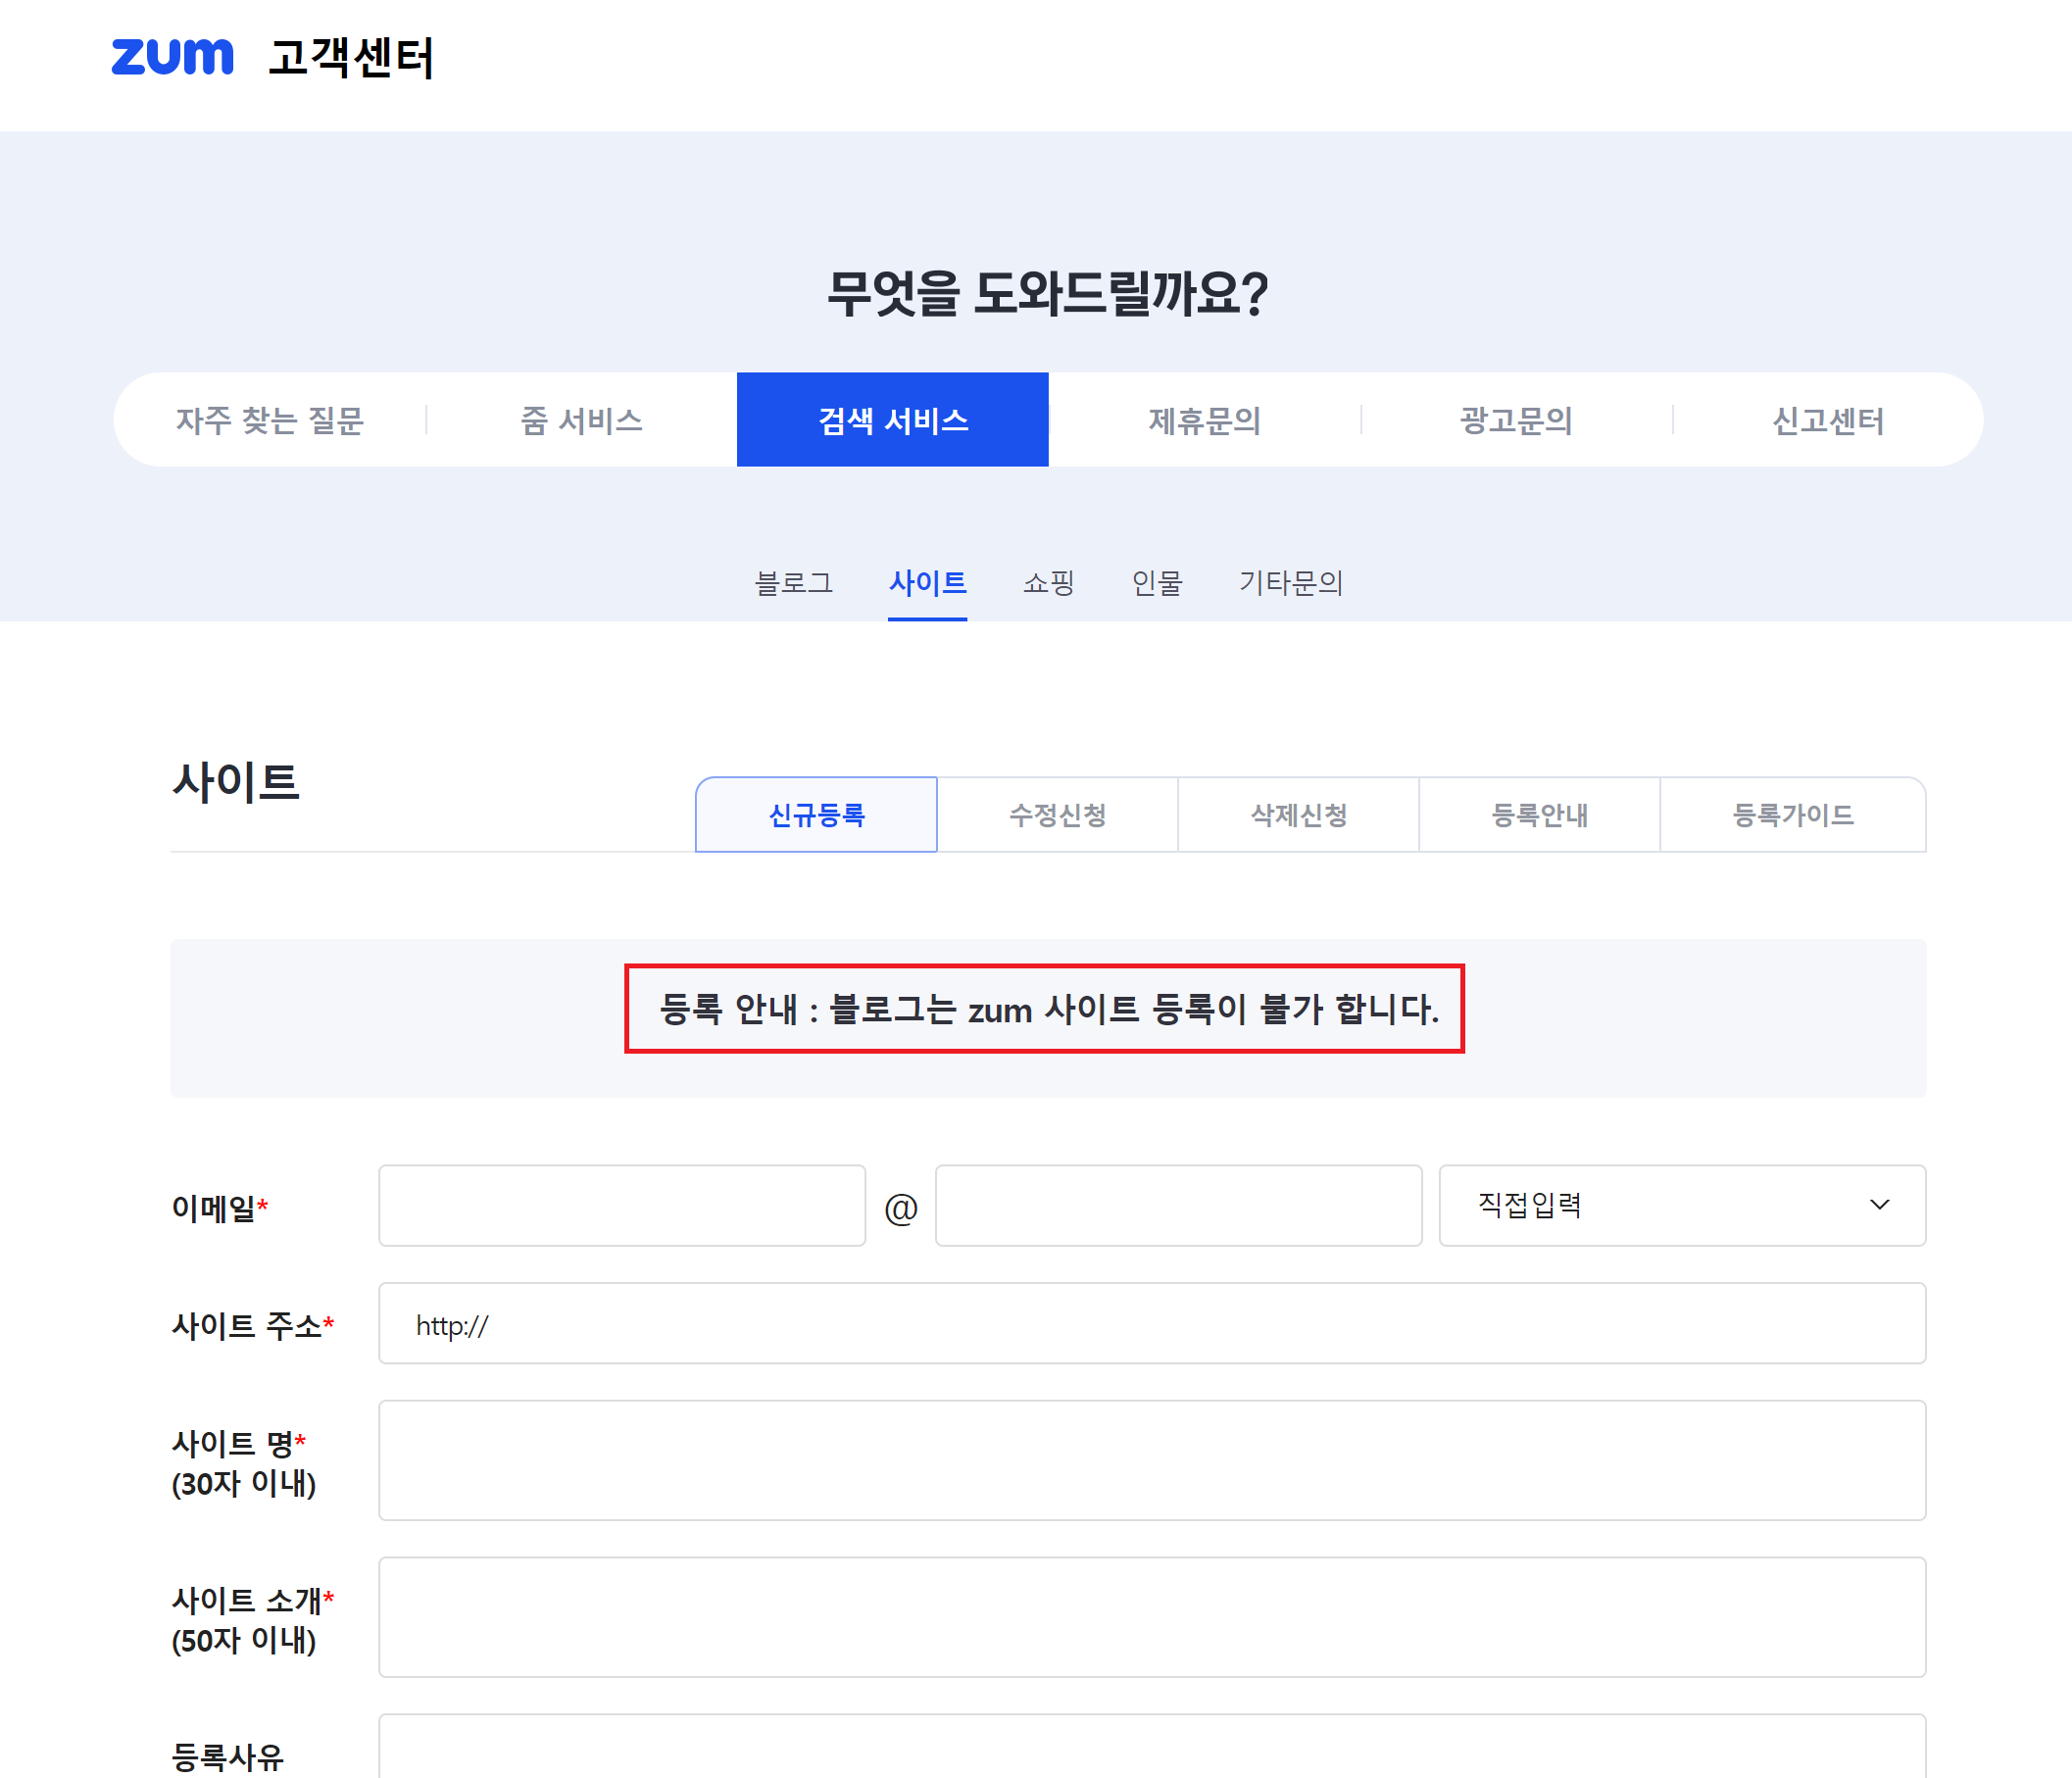Viewport: 2072px width, 1778px height.
Task: Click the email ID input field
Action: 621,1205
